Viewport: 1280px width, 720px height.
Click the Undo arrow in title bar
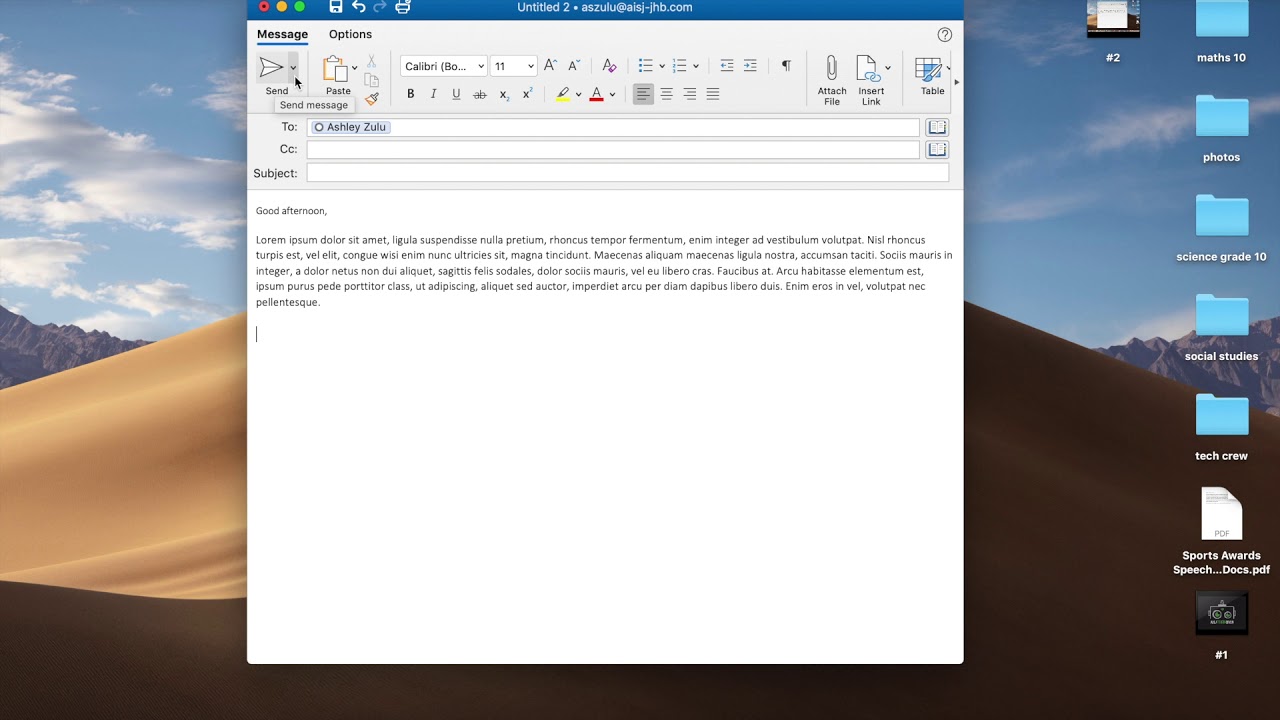[x=359, y=7]
